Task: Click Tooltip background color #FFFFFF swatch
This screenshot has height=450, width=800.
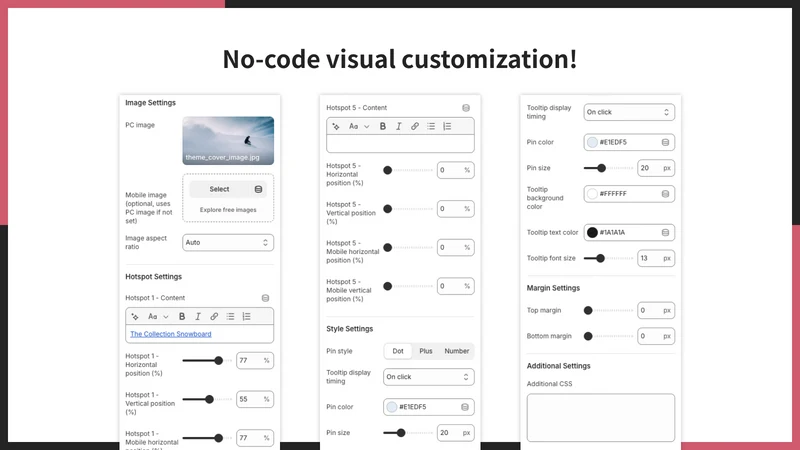Action: [x=592, y=194]
